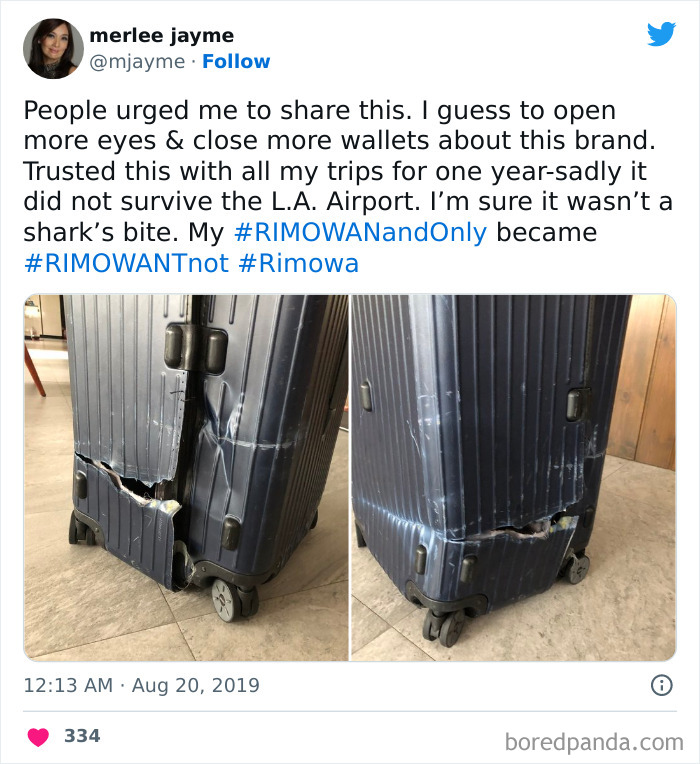Click the suitcase wheel in right photo
The image size is (700, 764).
[x=443, y=629]
